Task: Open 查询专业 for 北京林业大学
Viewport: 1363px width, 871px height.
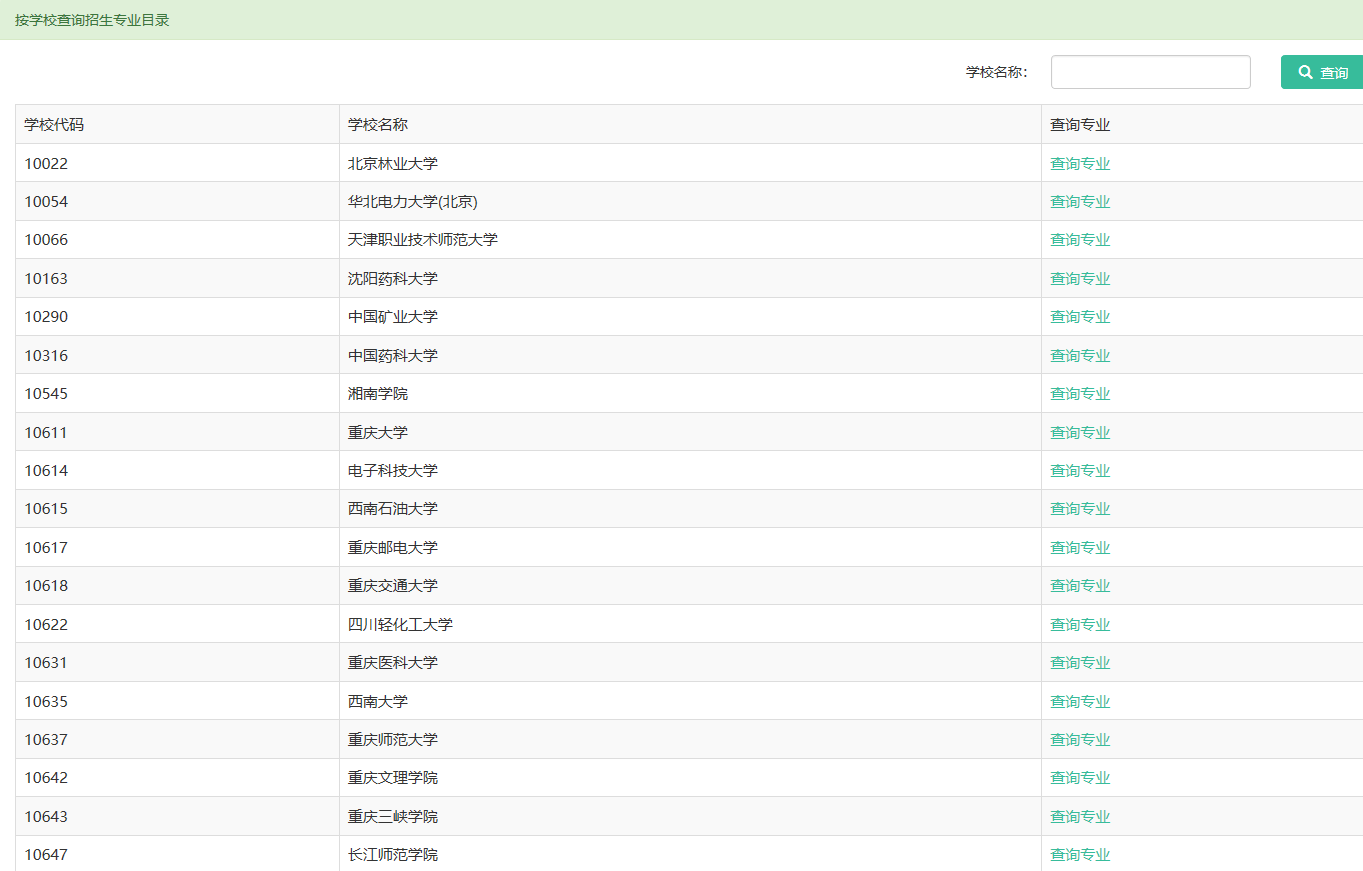Action: [x=1080, y=163]
